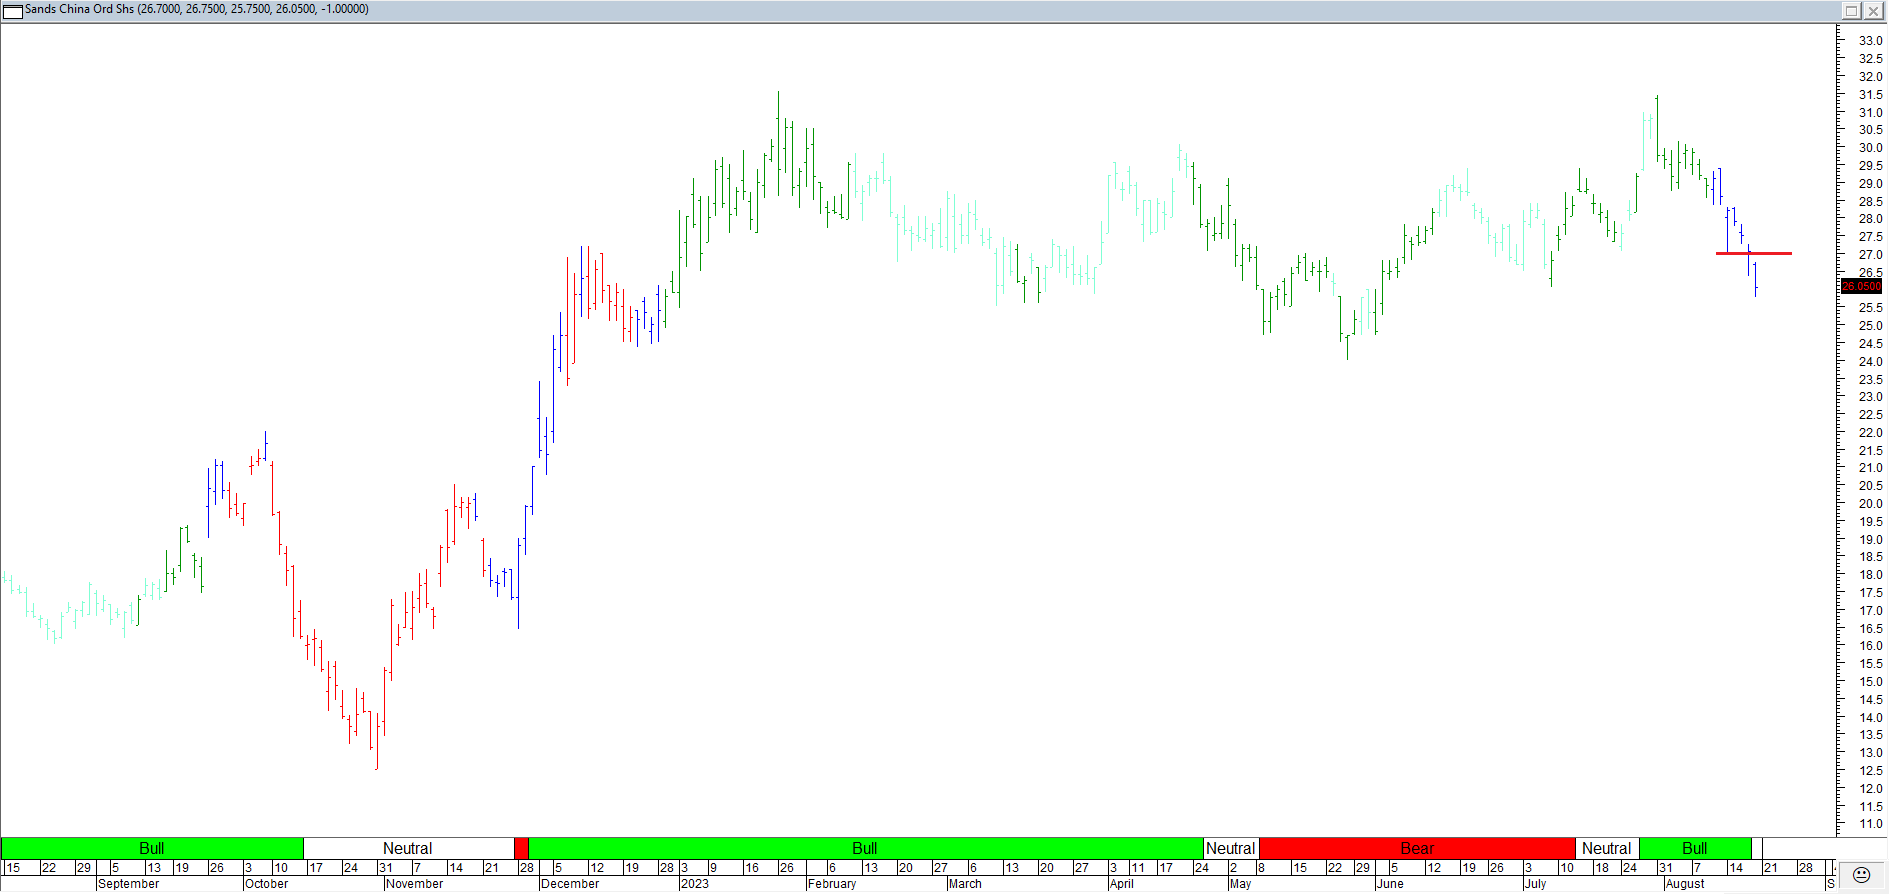
Task: Click the November month label
Action: point(415,884)
